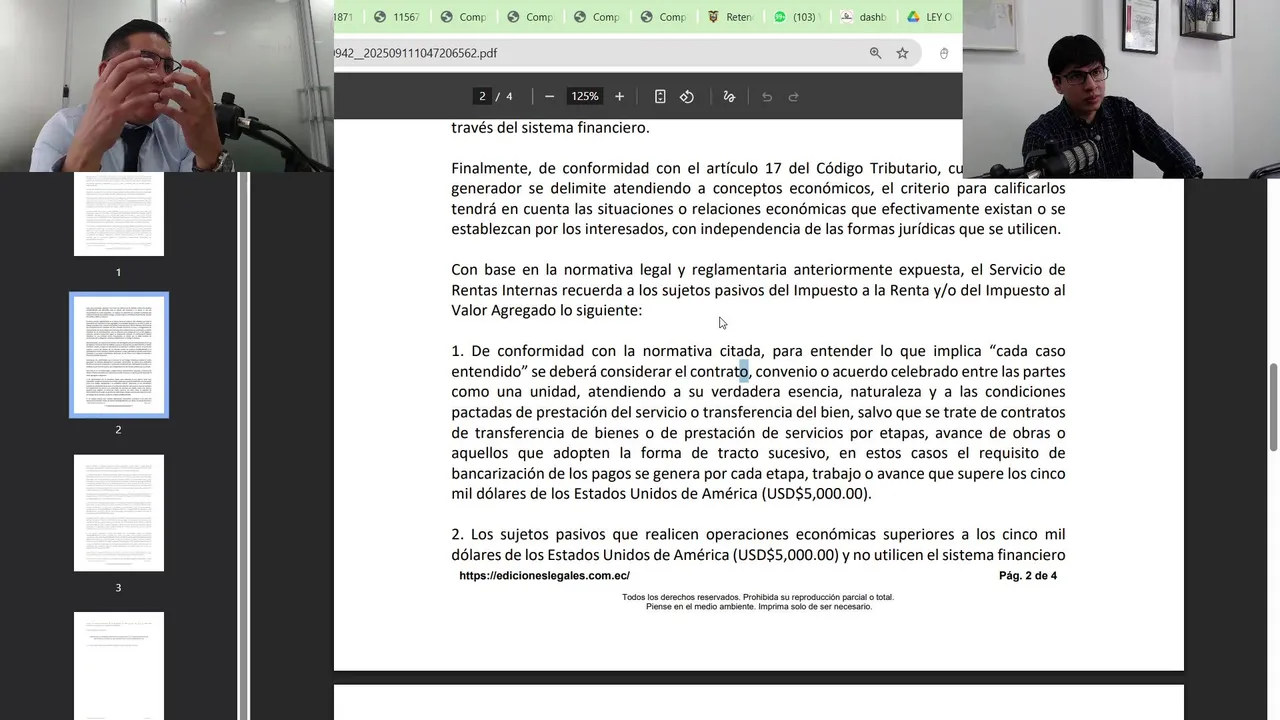The width and height of the screenshot is (1280, 720).
Task: Click the address bar zoom magnifier icon
Action: (875, 53)
